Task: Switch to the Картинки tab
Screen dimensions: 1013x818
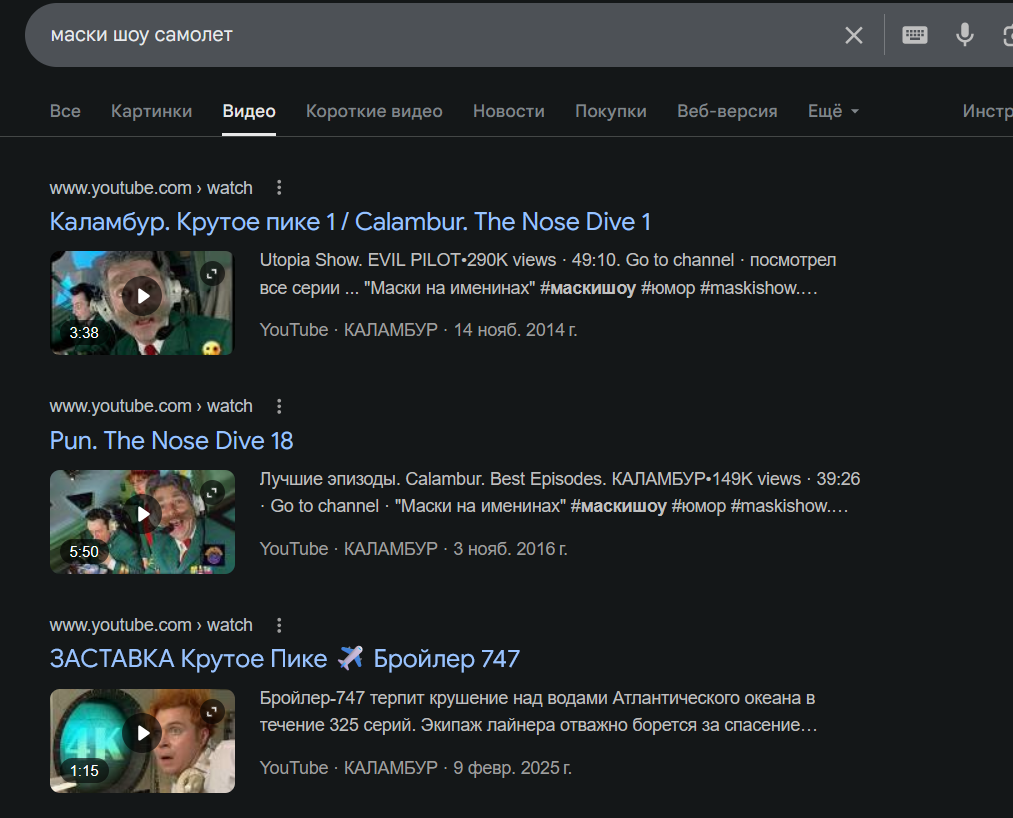Action: point(151,111)
